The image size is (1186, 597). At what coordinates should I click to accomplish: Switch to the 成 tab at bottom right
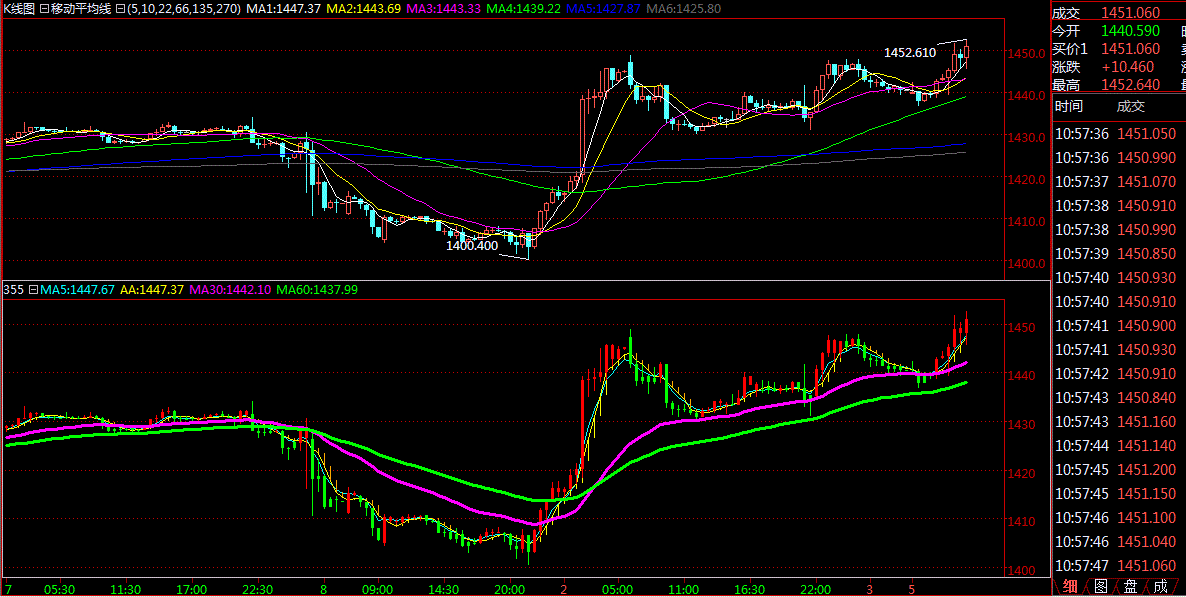point(1160,586)
